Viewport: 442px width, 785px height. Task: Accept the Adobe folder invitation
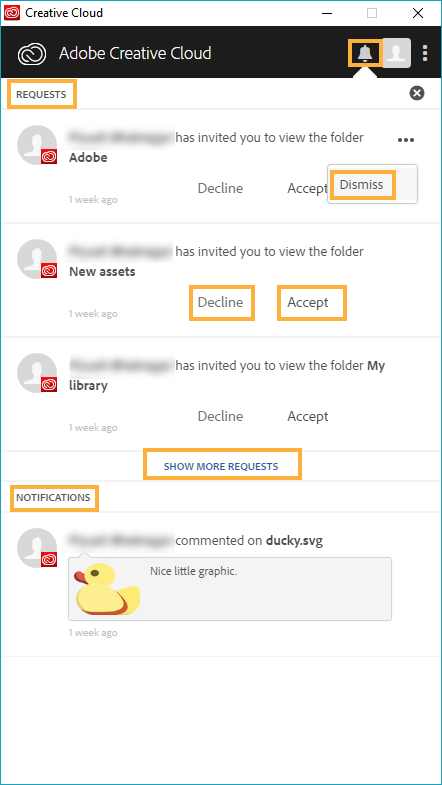(x=307, y=188)
